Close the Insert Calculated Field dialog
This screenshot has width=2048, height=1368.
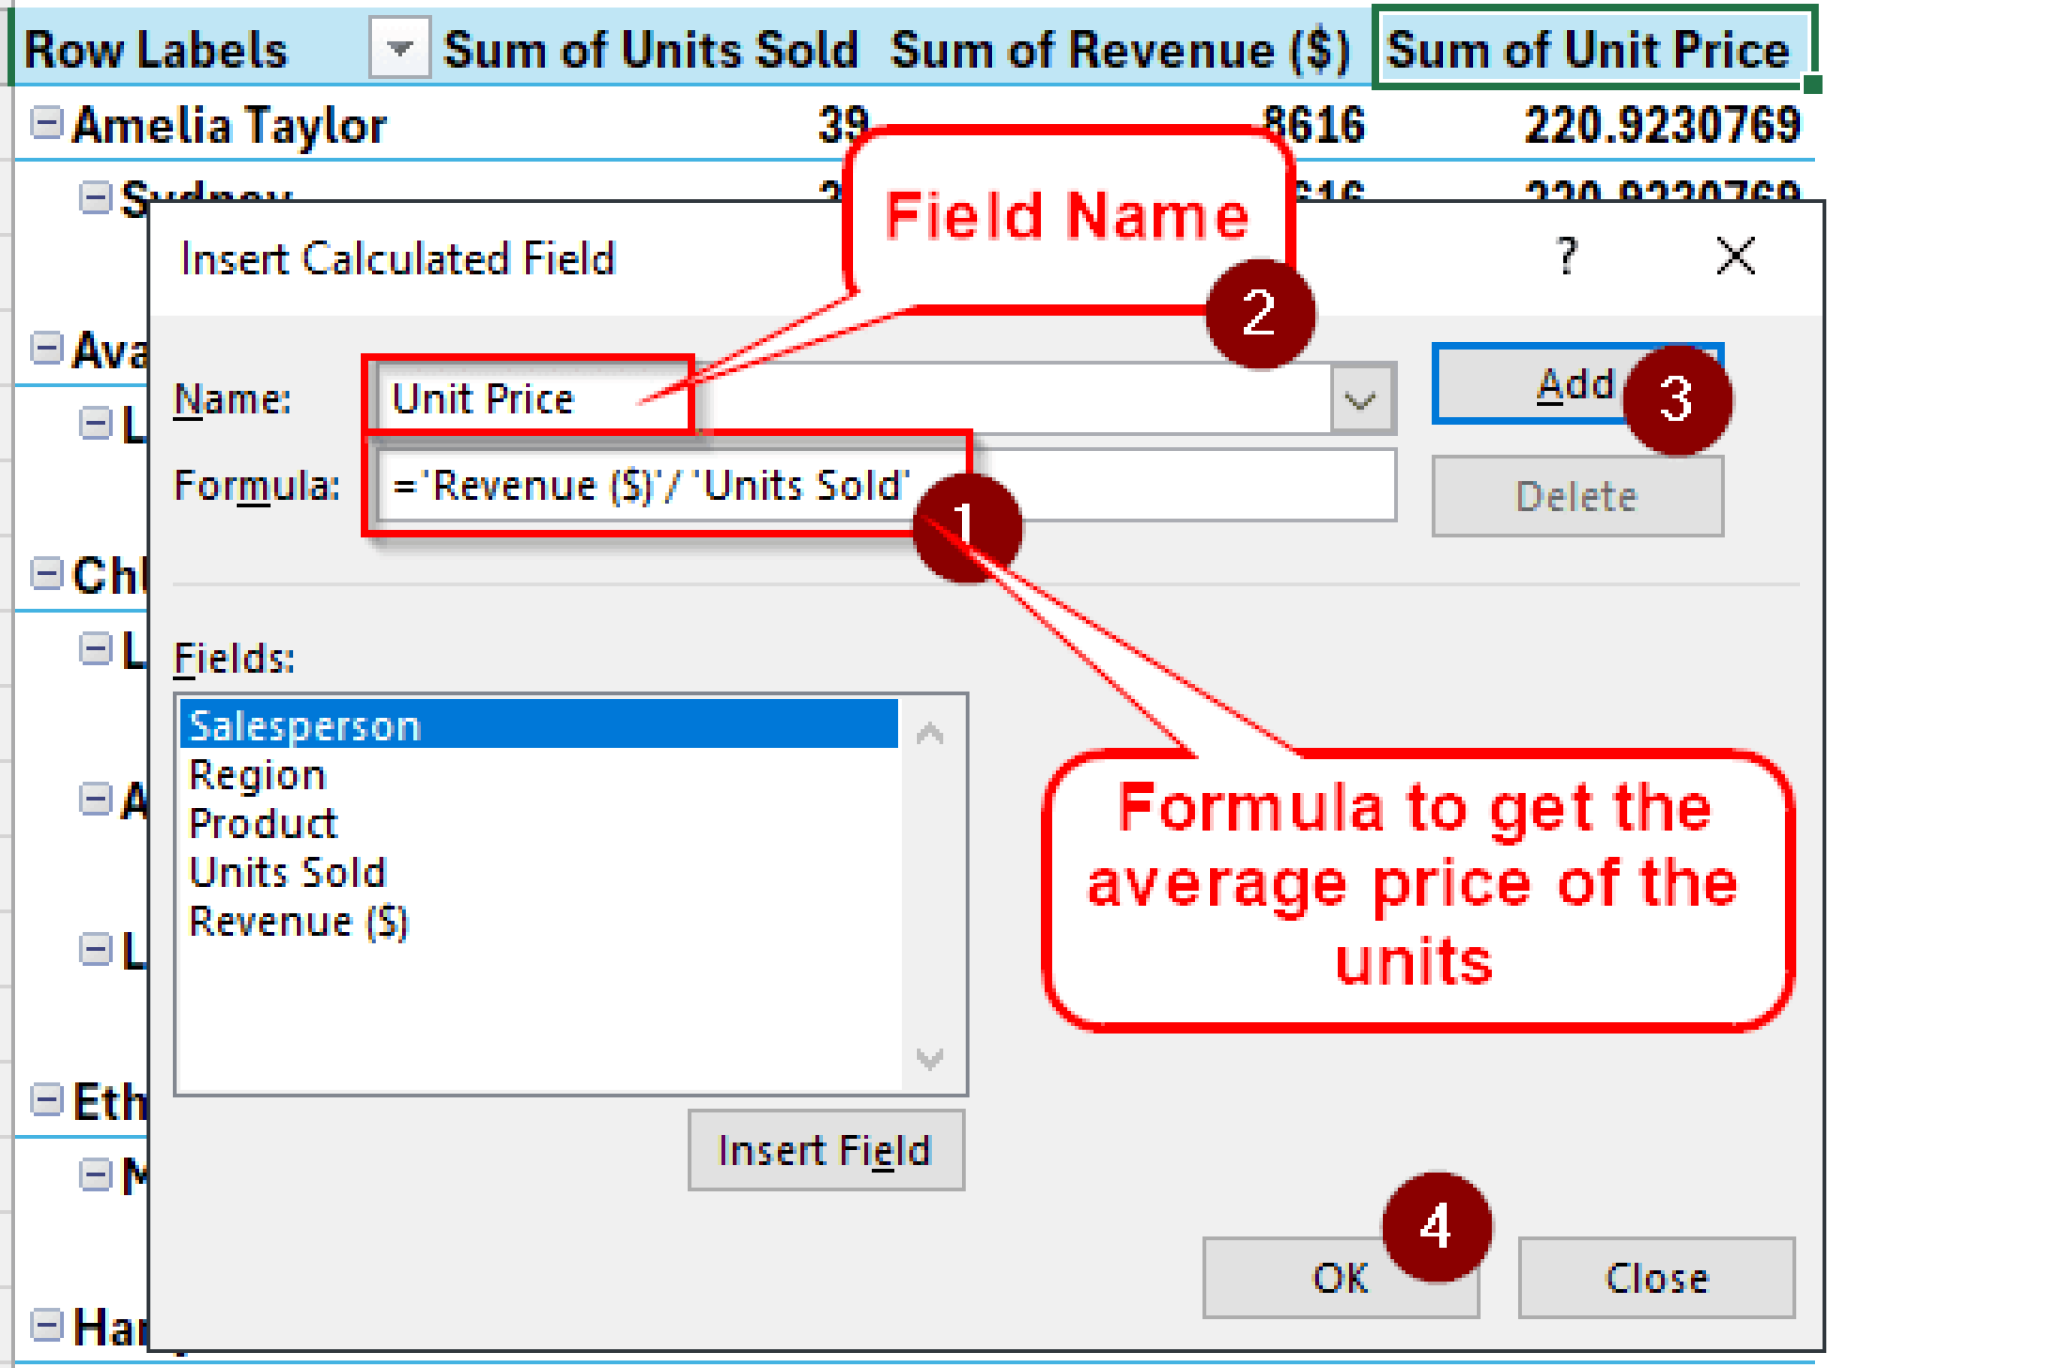tap(1735, 257)
